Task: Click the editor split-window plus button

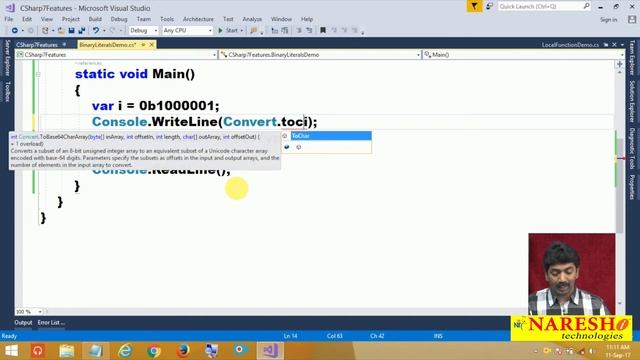Action: (620, 64)
